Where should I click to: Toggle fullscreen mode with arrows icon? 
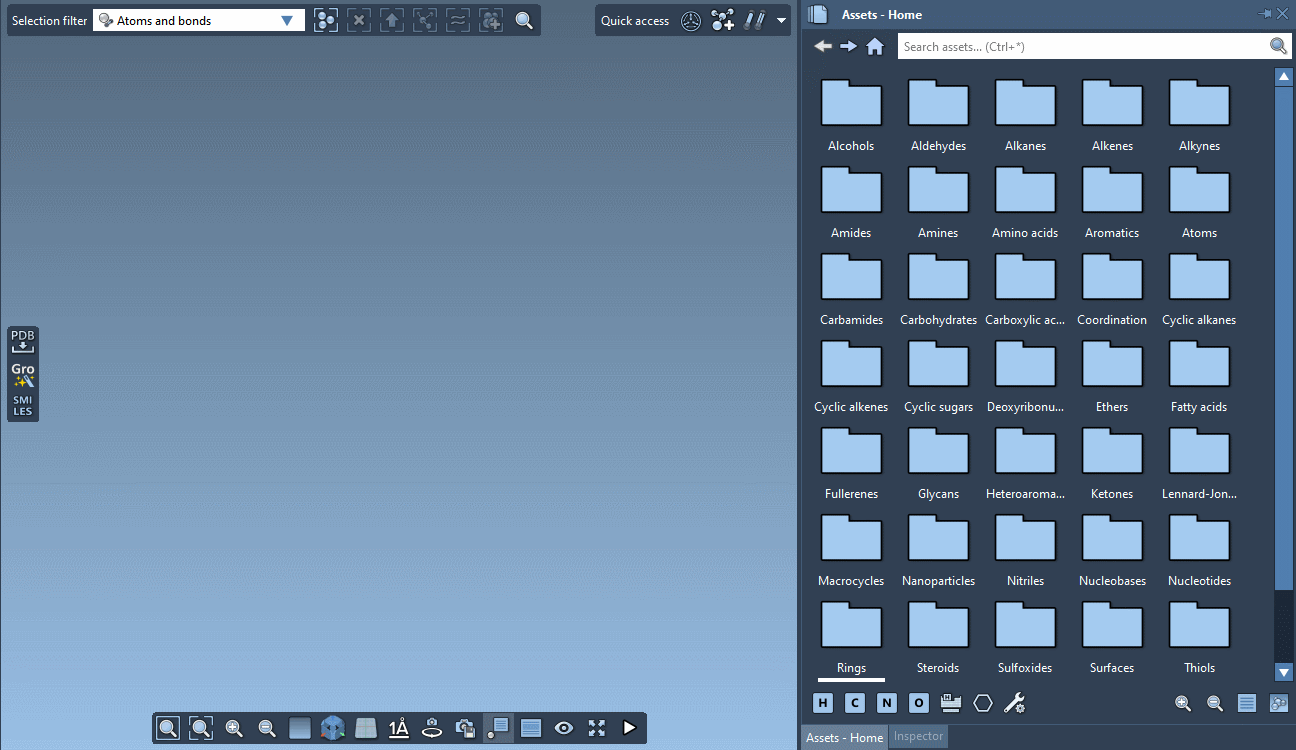[597, 728]
